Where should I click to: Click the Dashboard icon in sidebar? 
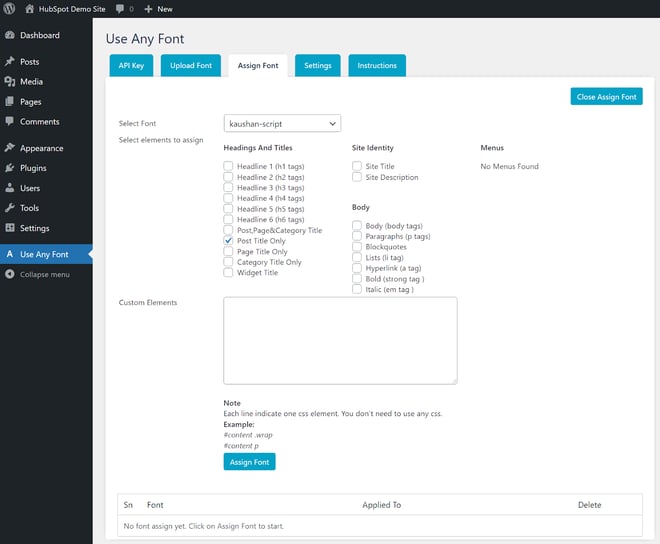pos(9,35)
